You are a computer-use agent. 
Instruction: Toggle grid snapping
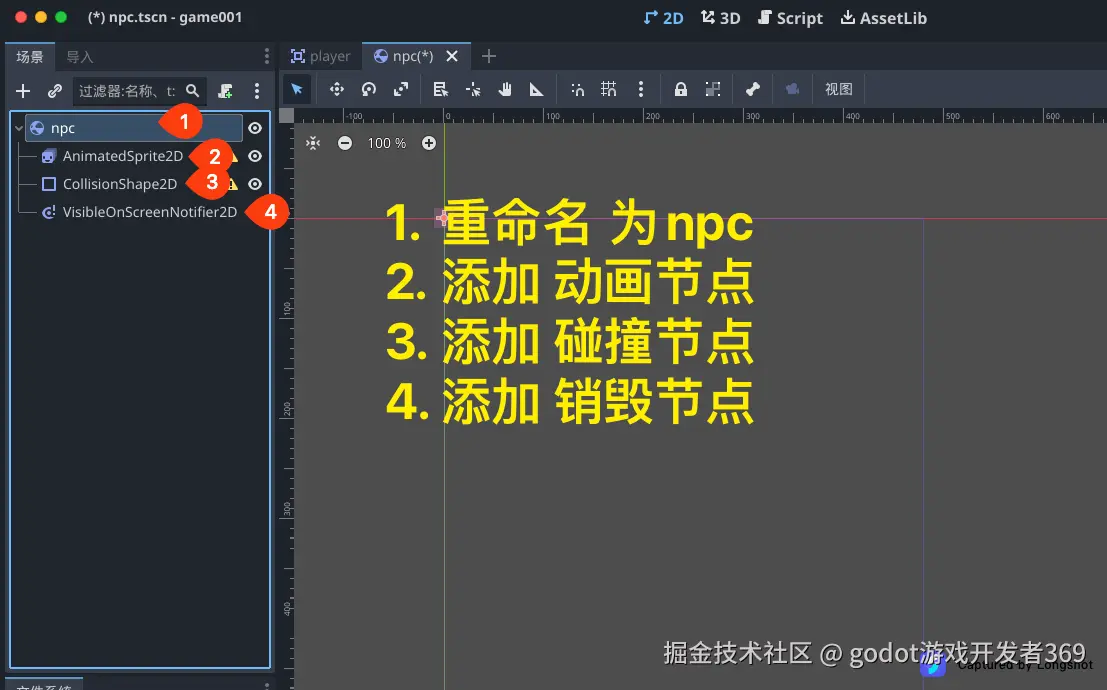click(609, 89)
